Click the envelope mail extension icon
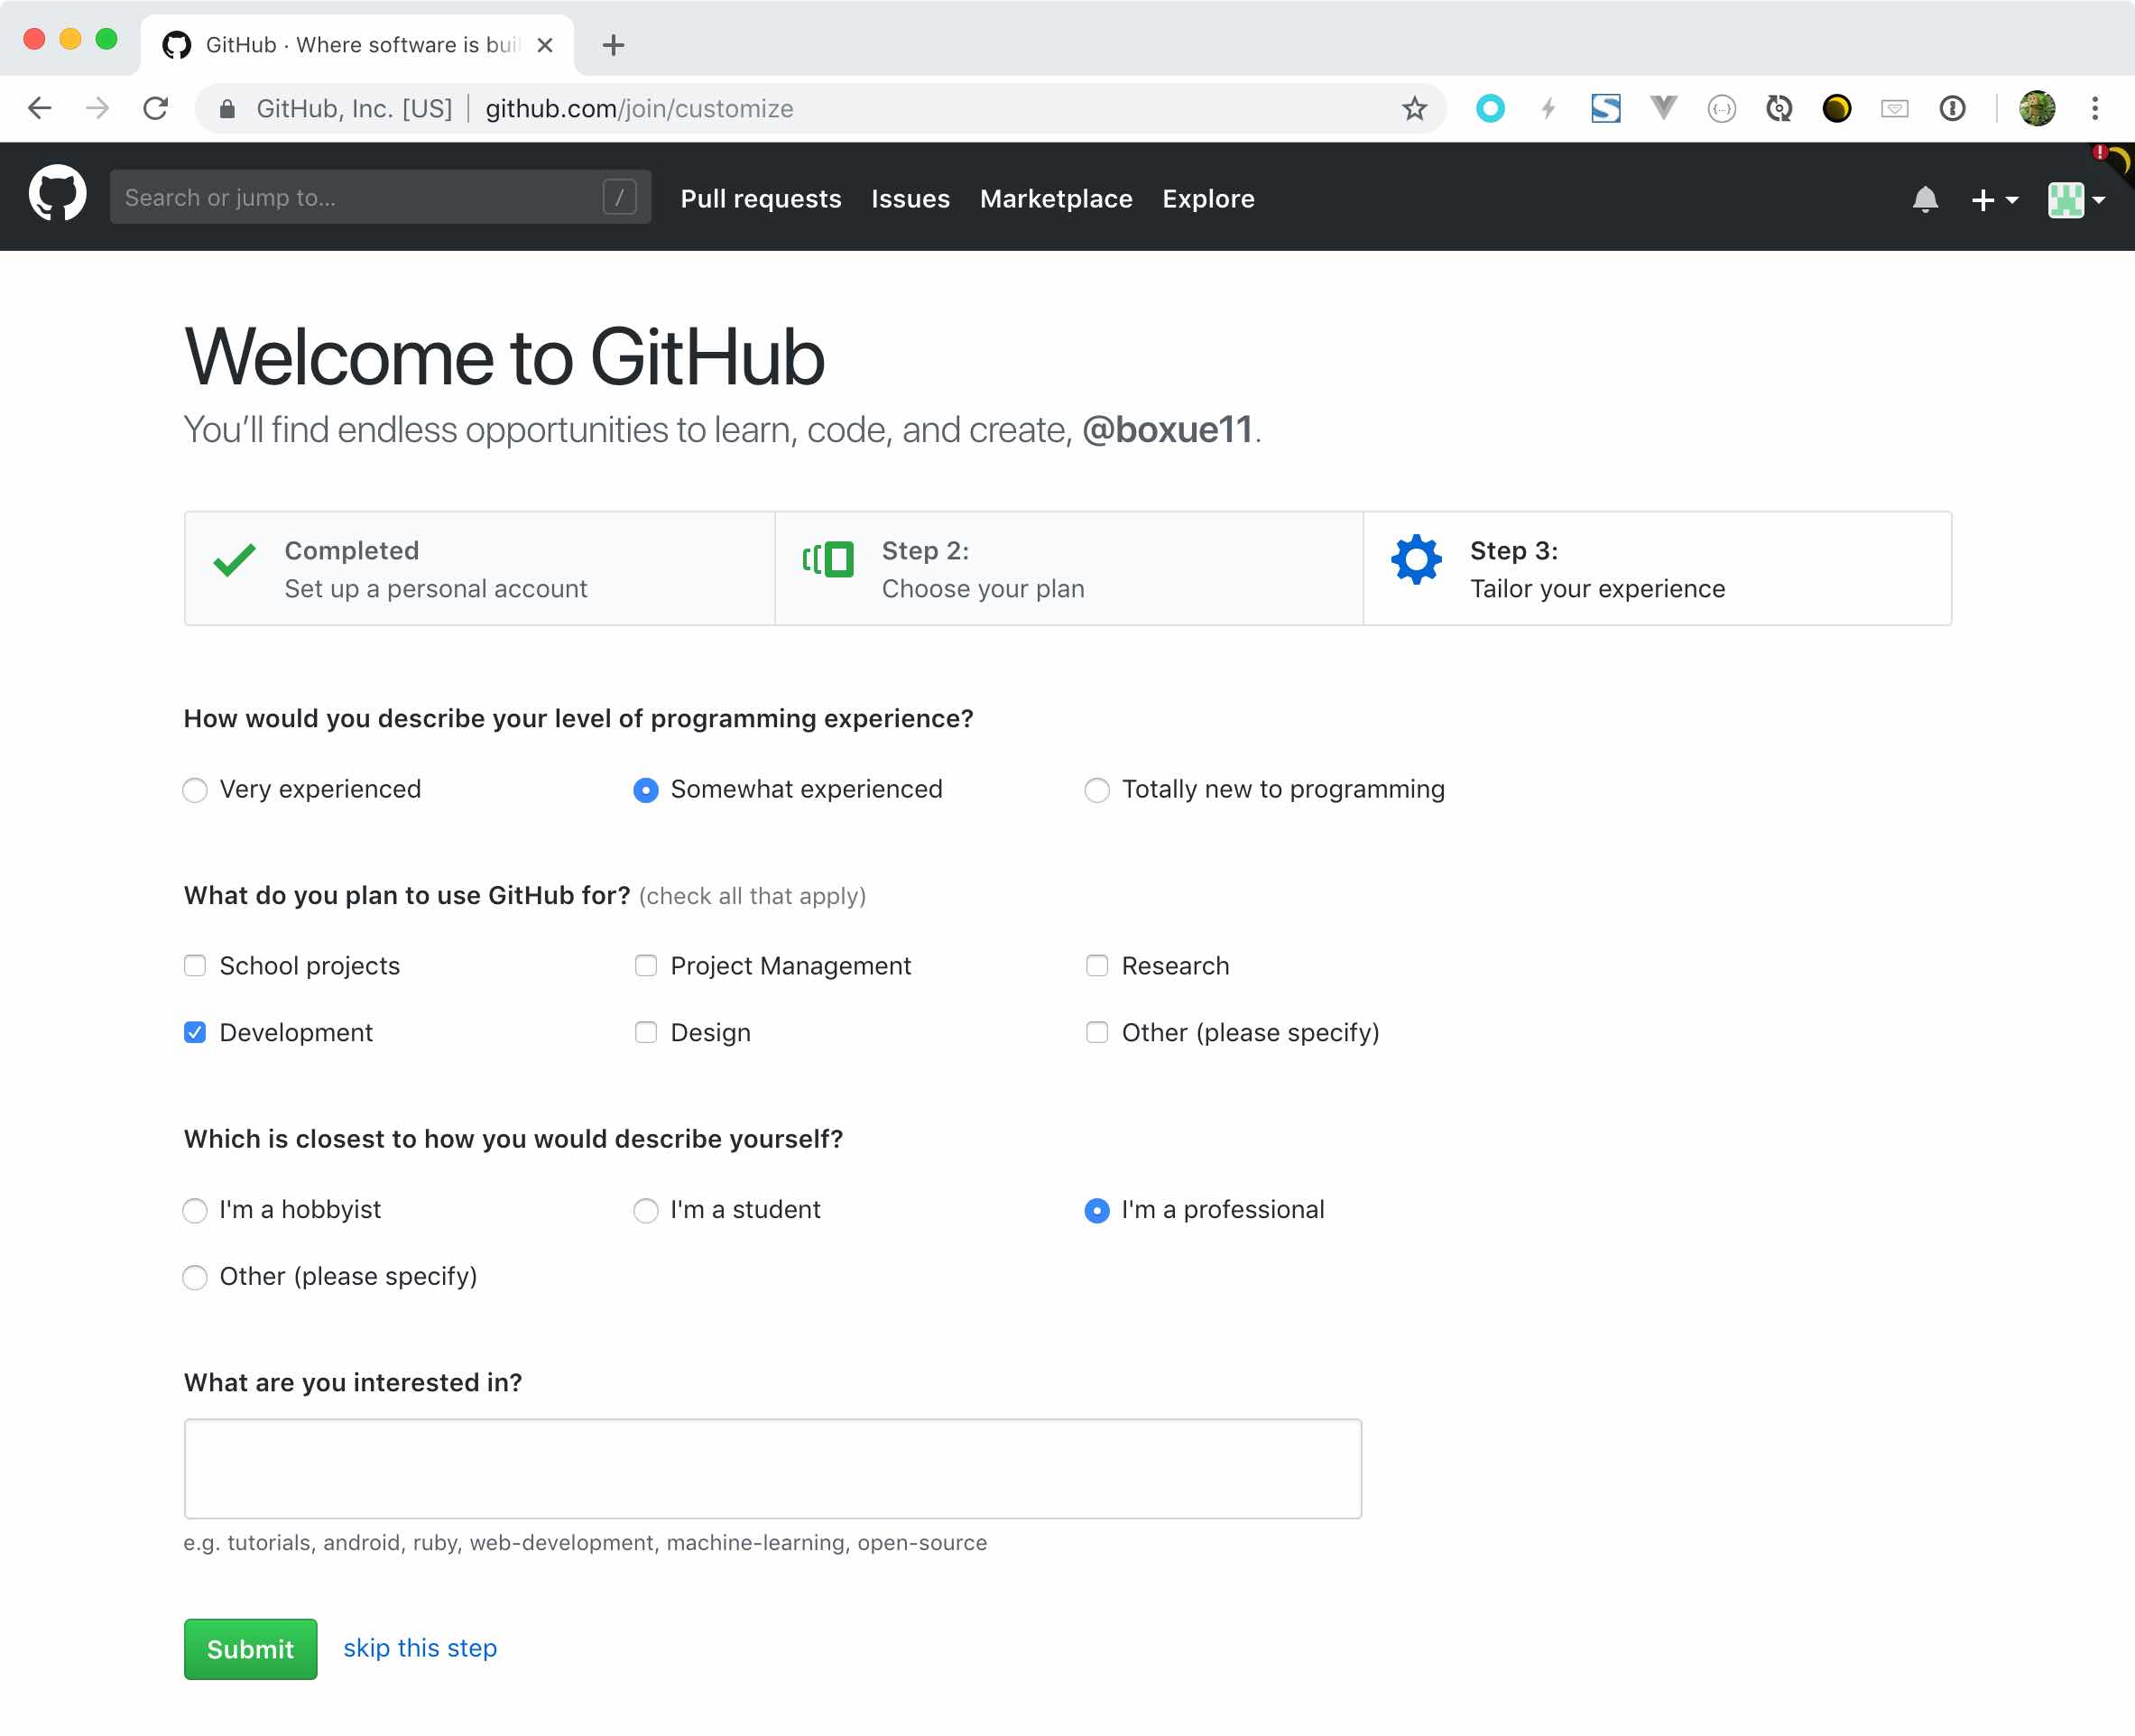The height and width of the screenshot is (1736, 2135). [x=1894, y=108]
